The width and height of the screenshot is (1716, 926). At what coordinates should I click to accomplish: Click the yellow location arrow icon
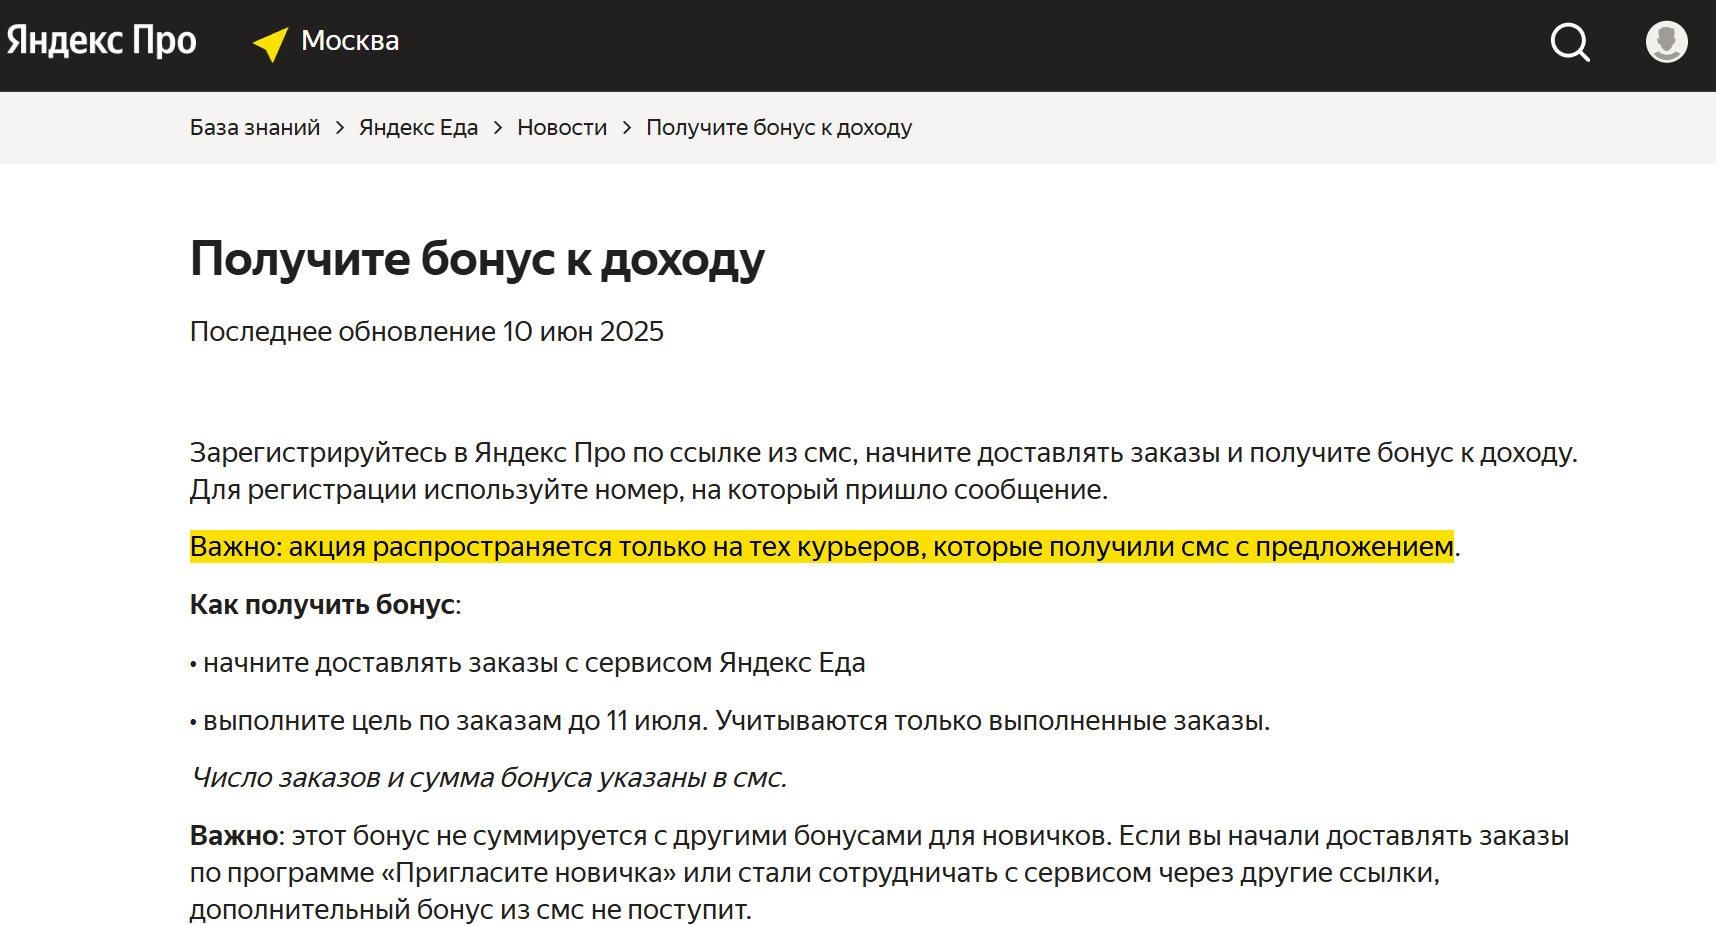(271, 43)
